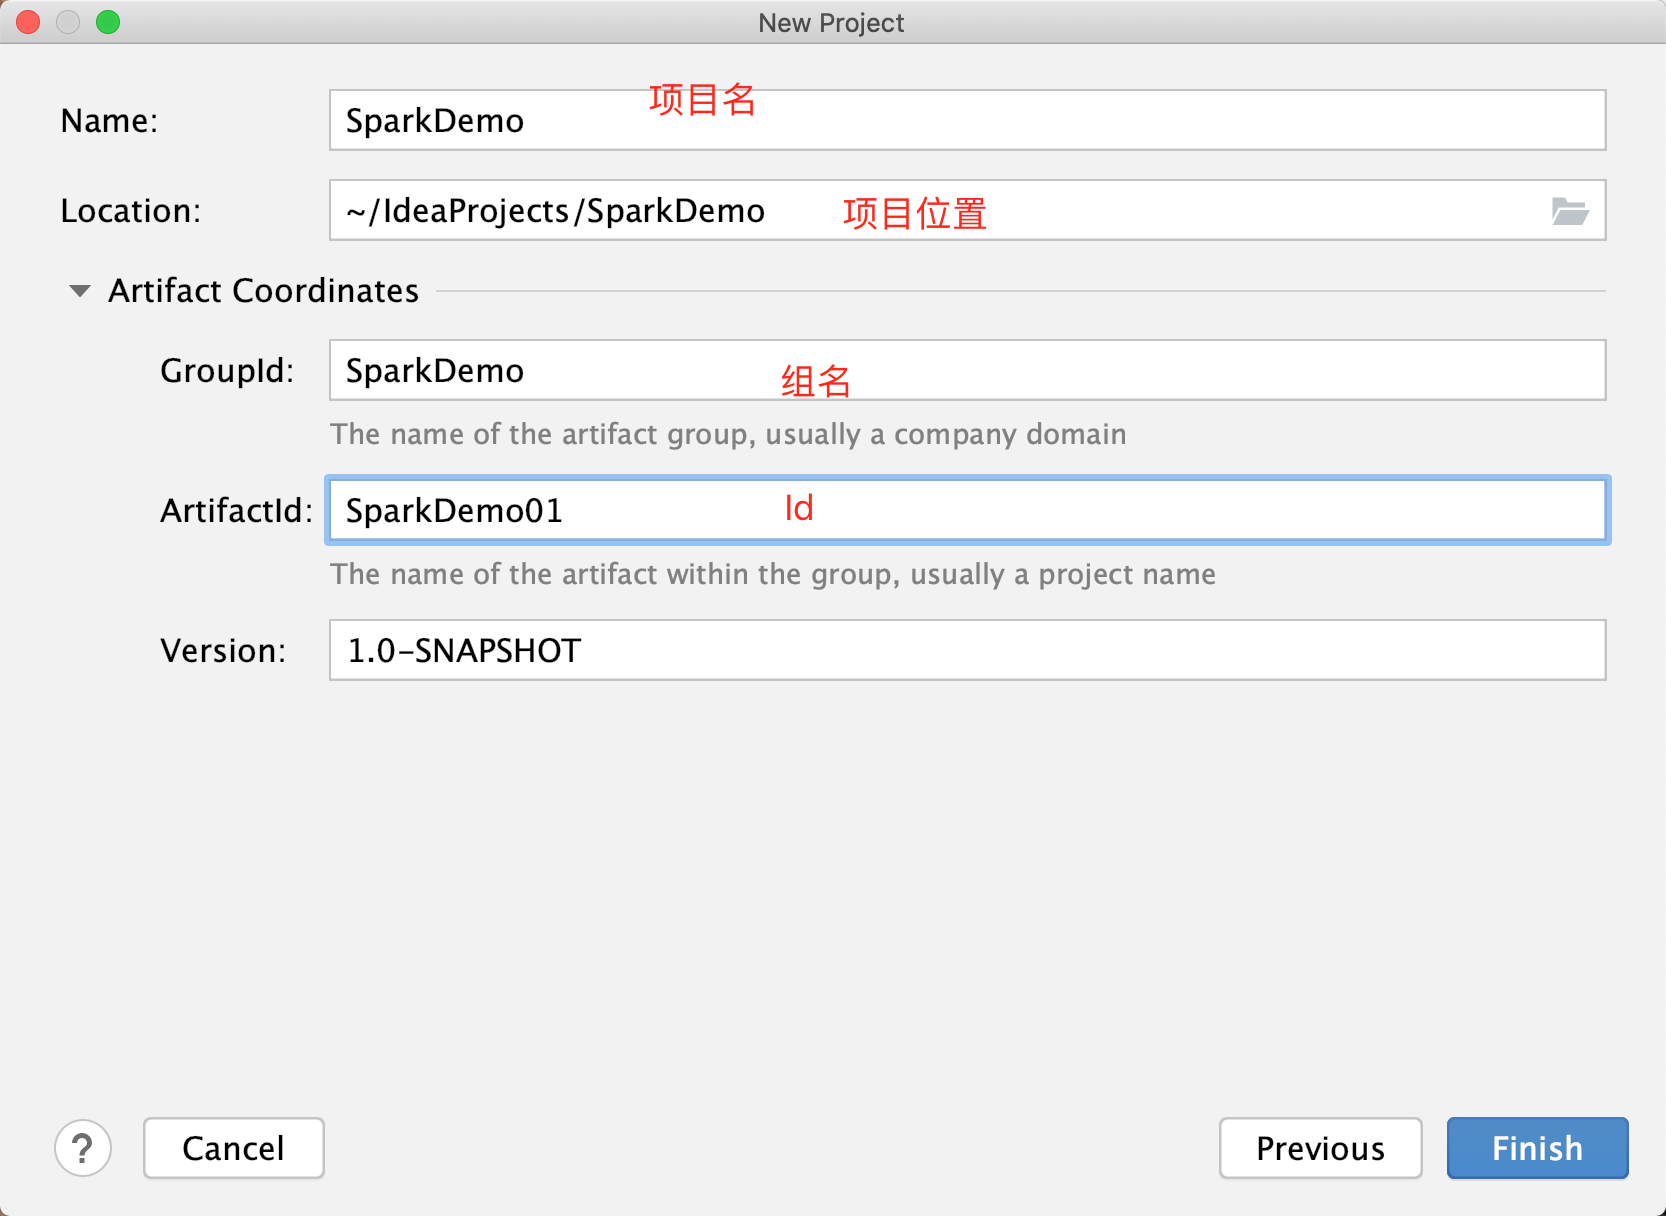Click the New Project dialog title
Image resolution: width=1666 pixels, height=1216 pixels.
[x=830, y=22]
